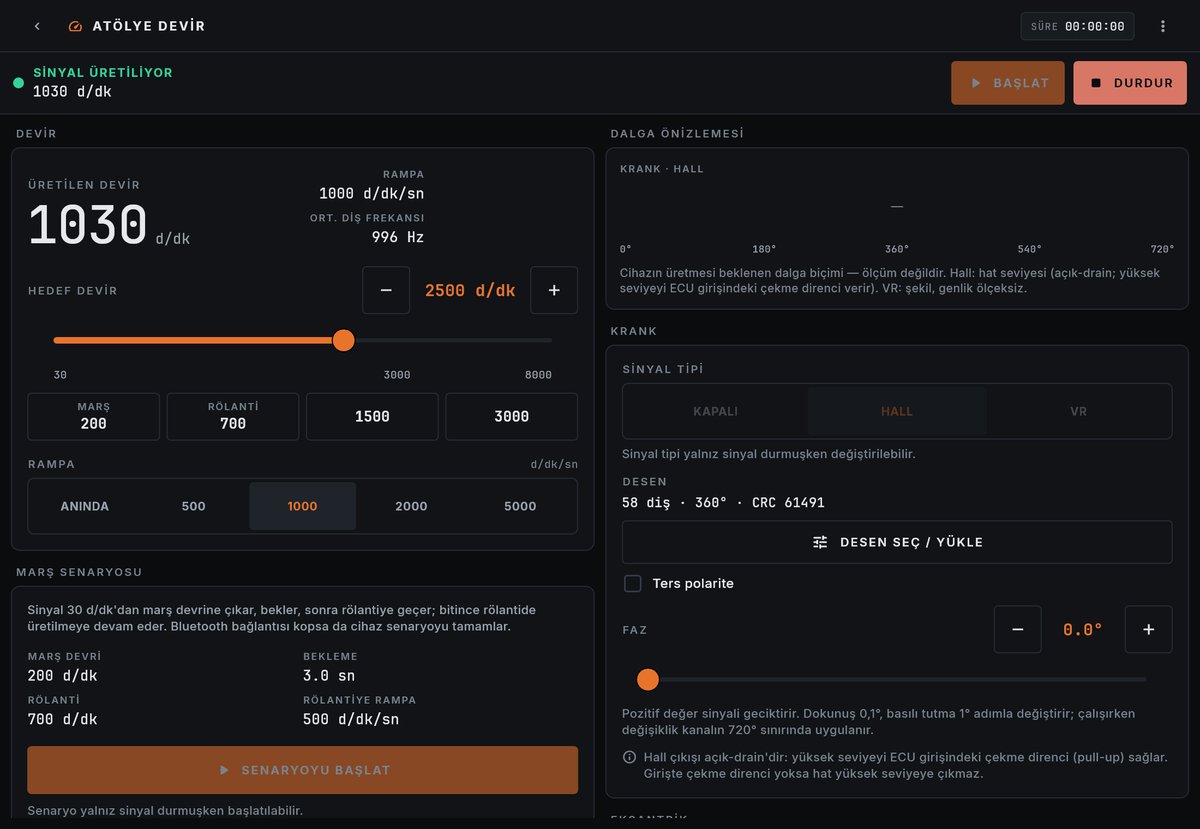Viewport: 1200px width, 829px height.
Task: Stop signal with the DURDUR button
Action: 1130,83
